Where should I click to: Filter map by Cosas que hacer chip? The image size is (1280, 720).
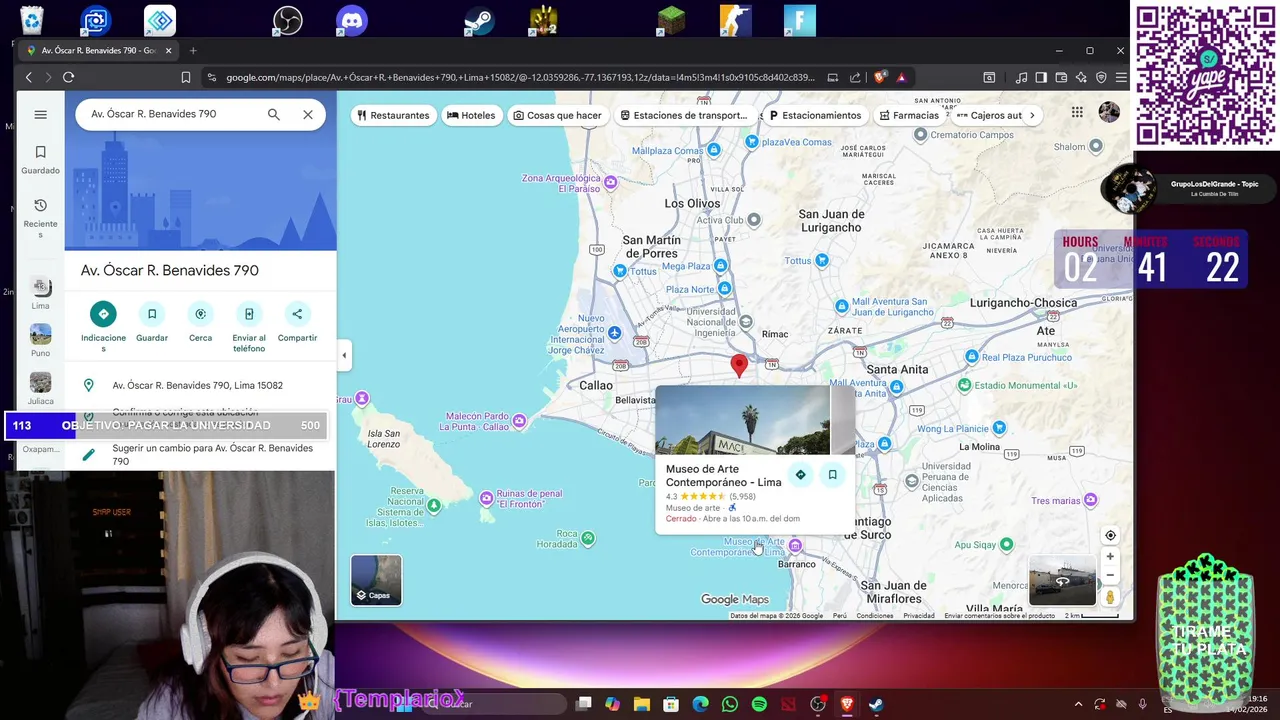pos(558,115)
